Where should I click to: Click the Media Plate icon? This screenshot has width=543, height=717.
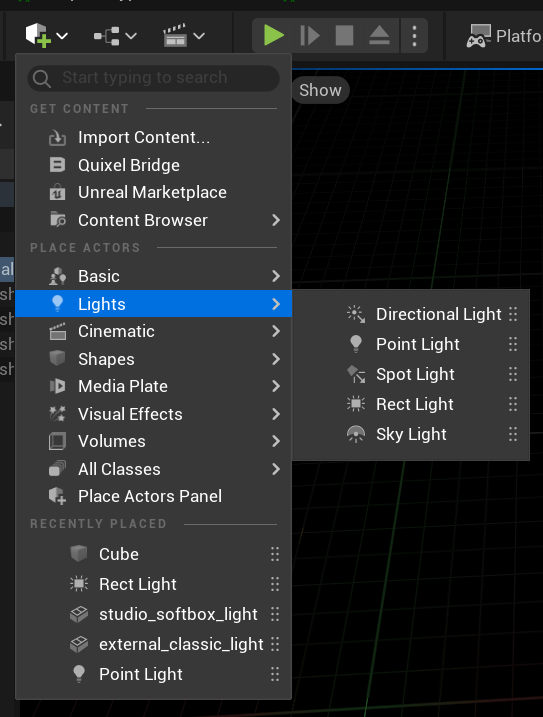(x=57, y=386)
